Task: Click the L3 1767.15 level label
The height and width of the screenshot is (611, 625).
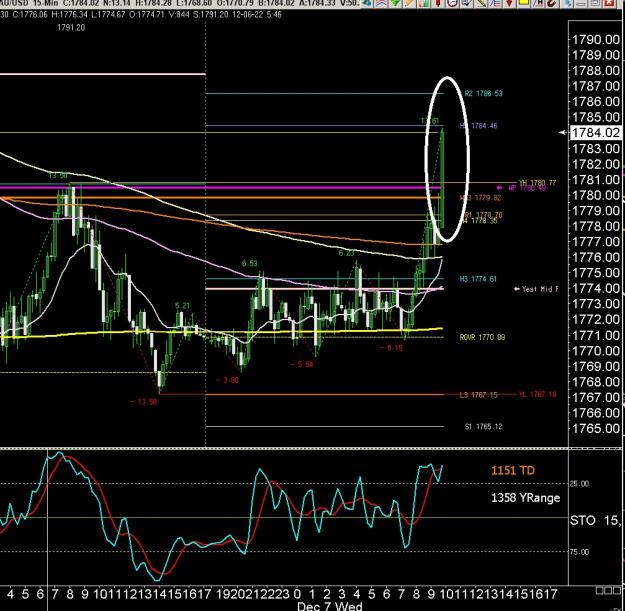Action: [478, 395]
